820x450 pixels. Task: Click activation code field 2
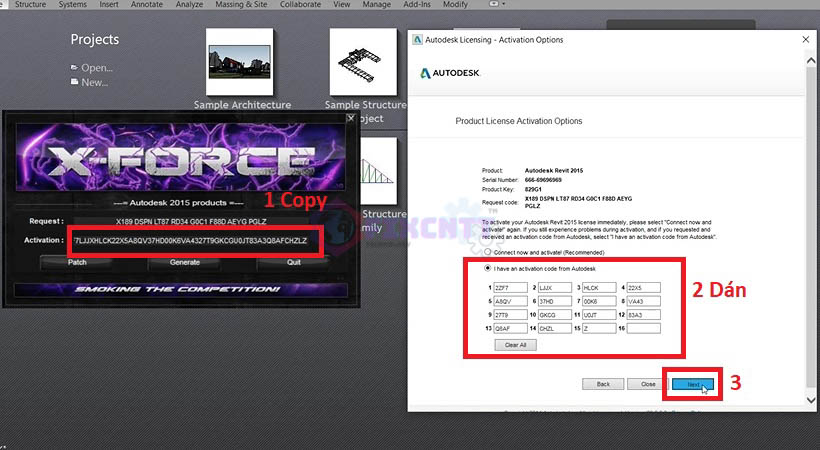pos(555,288)
